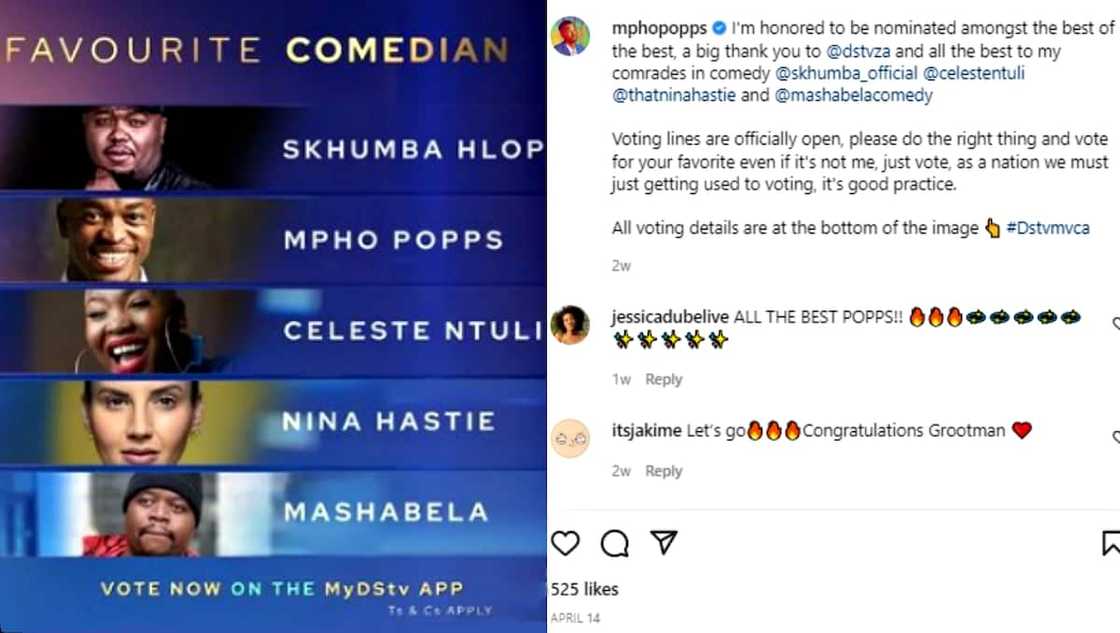The image size is (1120, 633).
Task: Click the Favourite Comedian nominees image
Action: tap(273, 316)
